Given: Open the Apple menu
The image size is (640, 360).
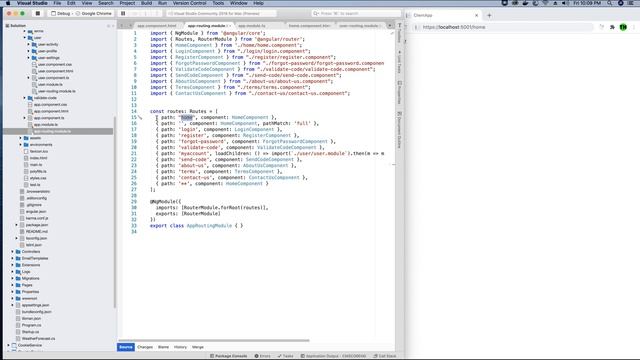Looking at the screenshot, I should point(8,3).
